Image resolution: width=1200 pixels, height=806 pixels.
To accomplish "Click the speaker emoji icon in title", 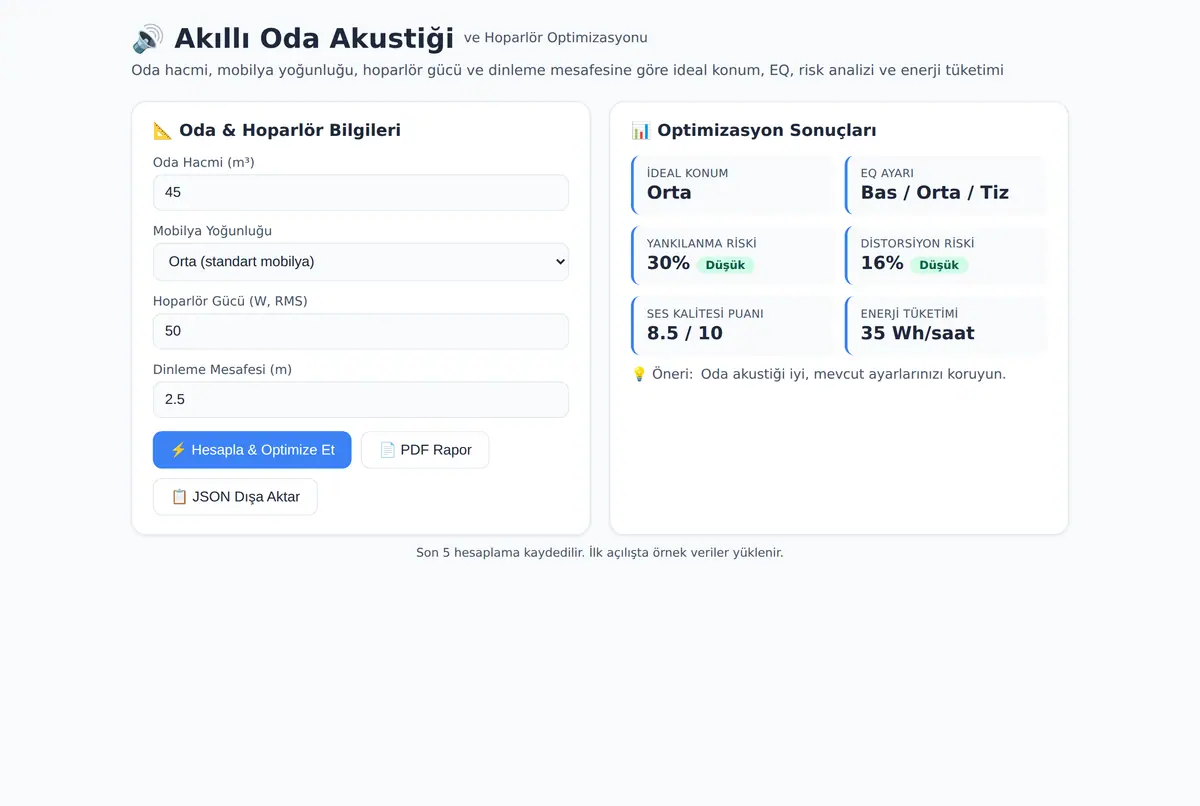I will [148, 39].
